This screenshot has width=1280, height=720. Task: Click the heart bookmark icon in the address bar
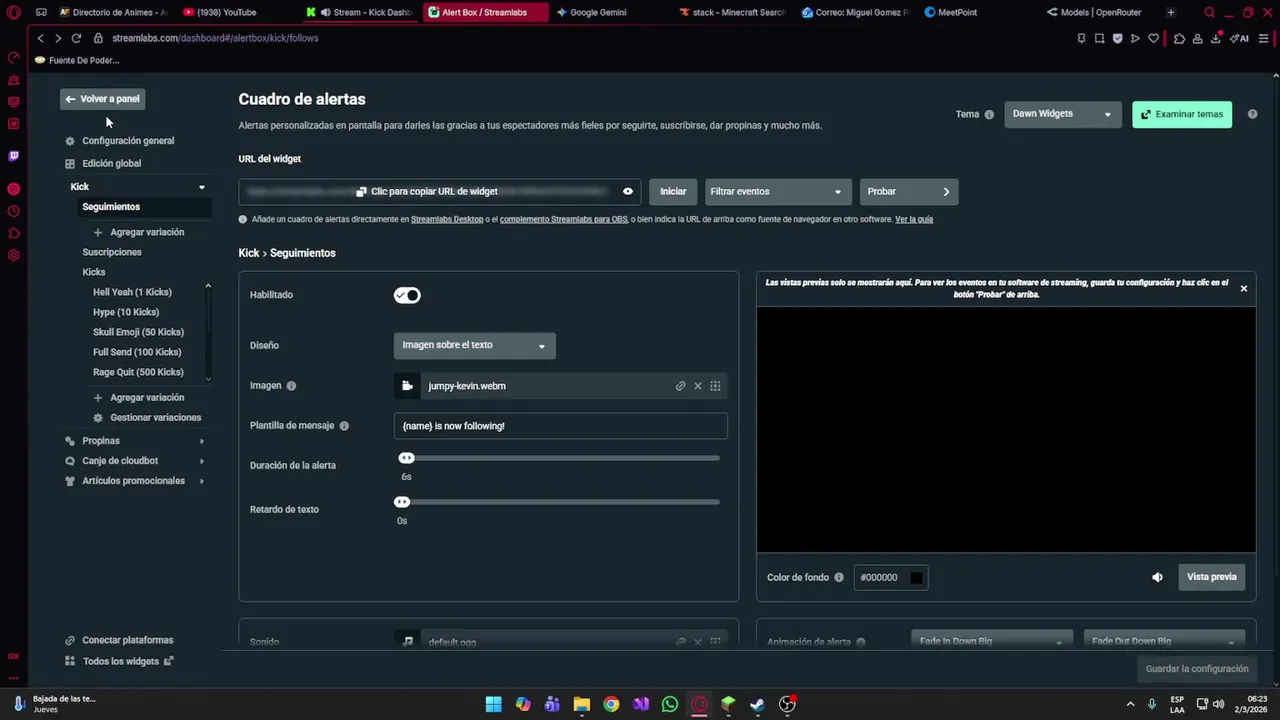pos(1153,39)
